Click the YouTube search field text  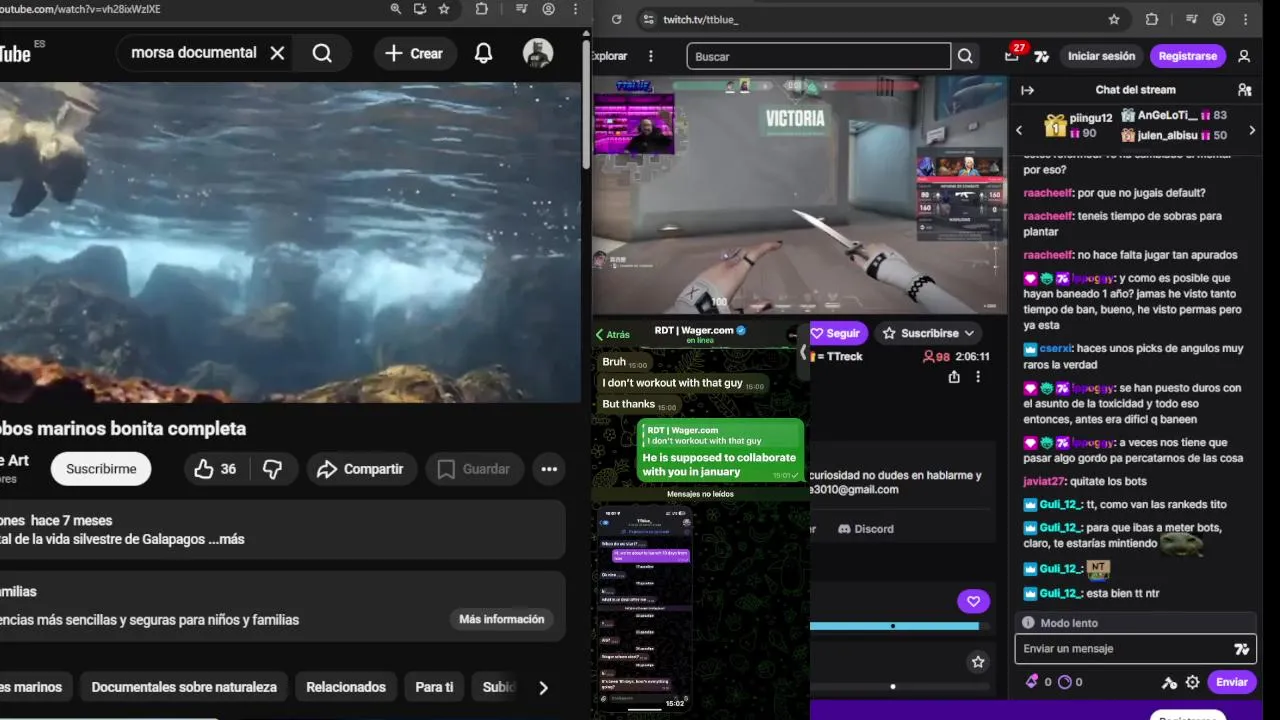coord(194,53)
